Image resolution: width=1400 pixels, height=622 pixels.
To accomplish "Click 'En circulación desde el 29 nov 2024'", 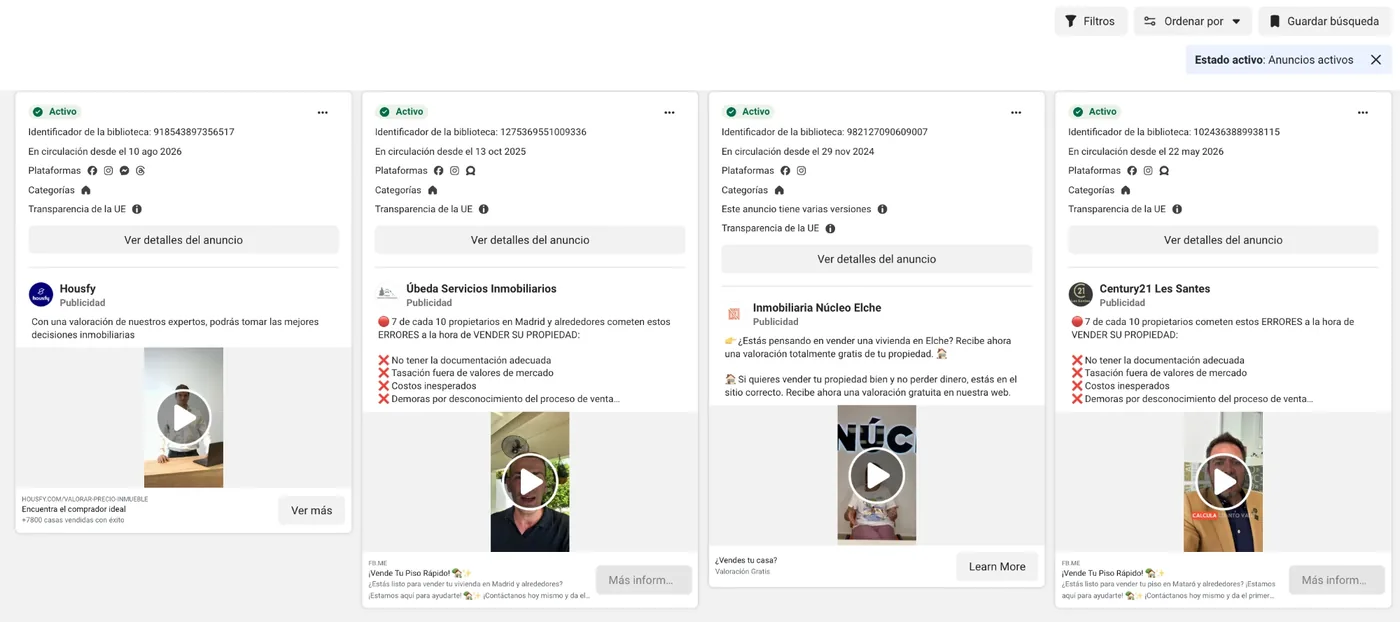I will (798, 152).
